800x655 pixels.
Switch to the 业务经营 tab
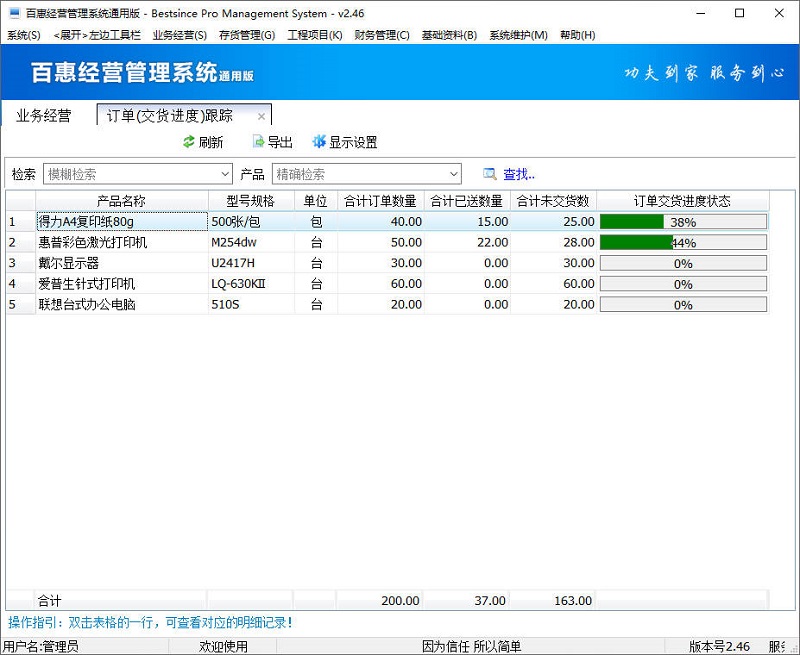pyautogui.click(x=44, y=116)
